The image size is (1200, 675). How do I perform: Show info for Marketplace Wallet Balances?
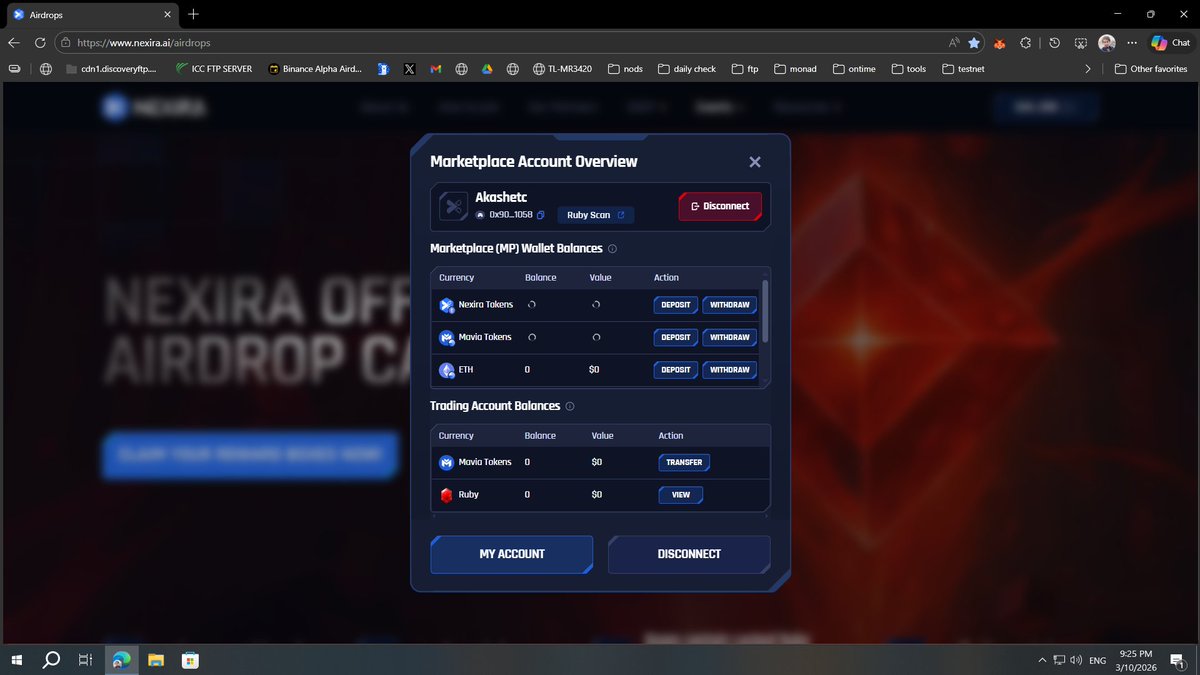pos(613,249)
